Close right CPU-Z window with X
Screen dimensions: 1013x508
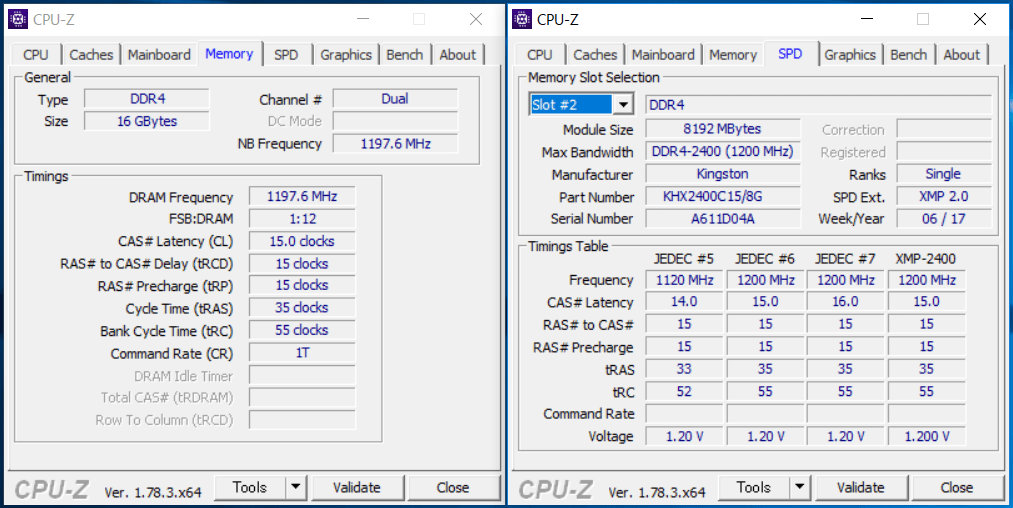tap(980, 19)
